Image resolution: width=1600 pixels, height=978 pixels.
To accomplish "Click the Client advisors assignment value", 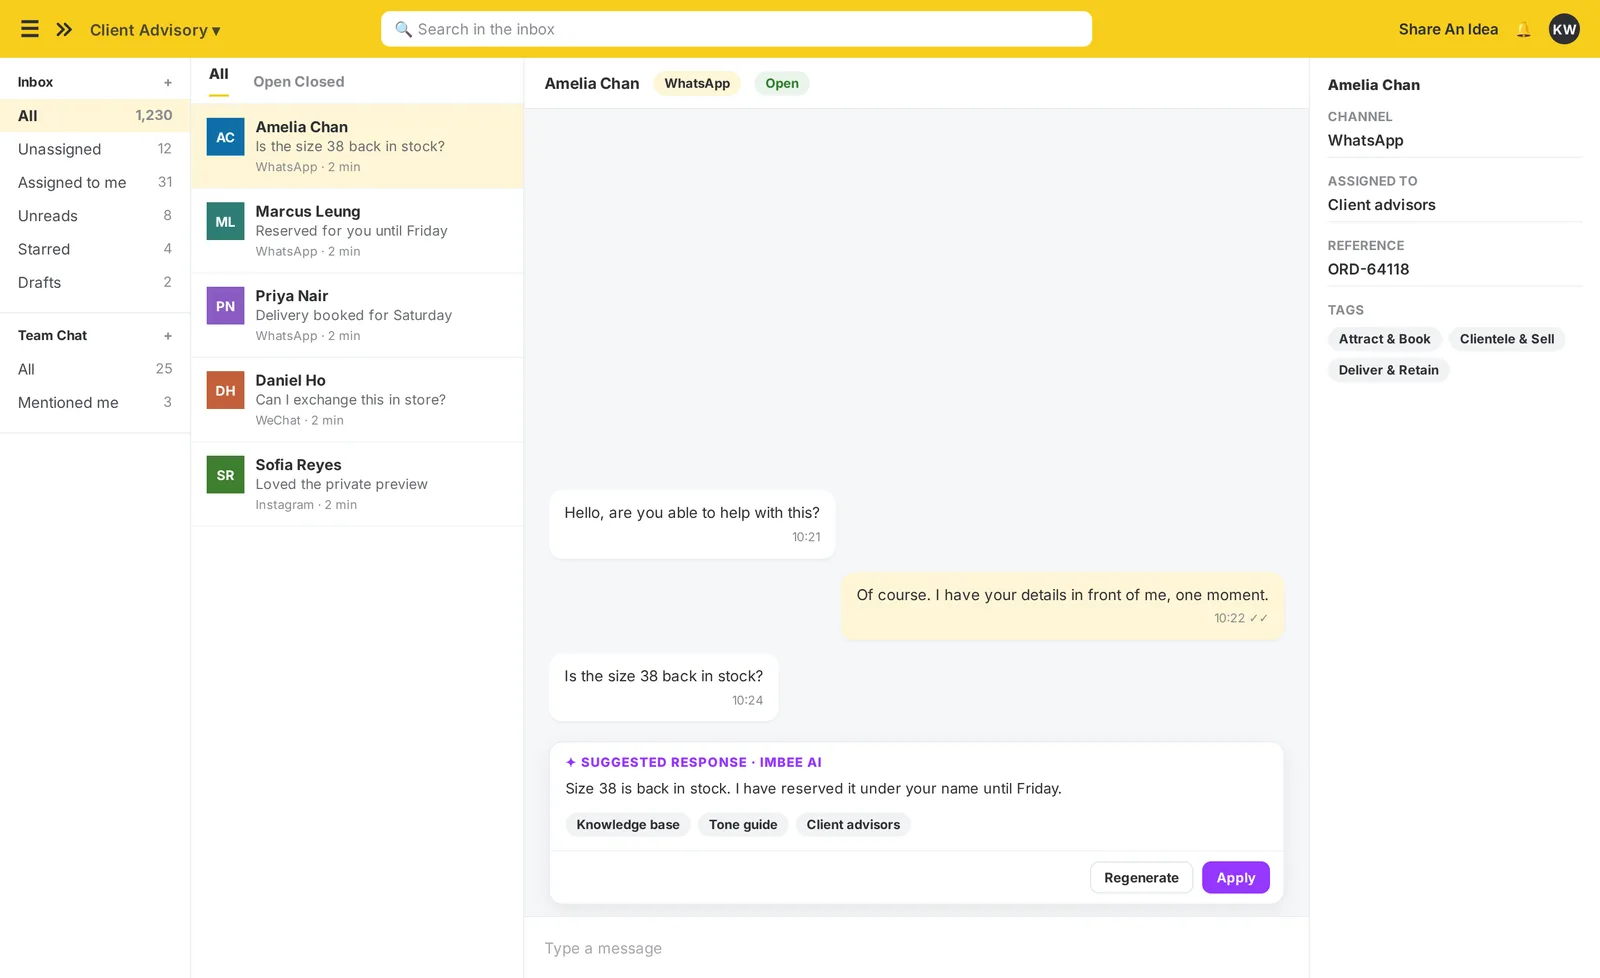I will 1382,205.
